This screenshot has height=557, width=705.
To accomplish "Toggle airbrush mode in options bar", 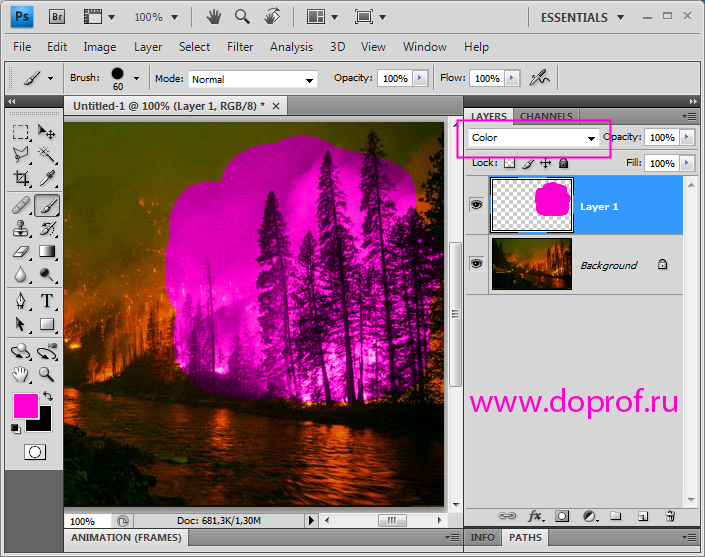I will (540, 78).
